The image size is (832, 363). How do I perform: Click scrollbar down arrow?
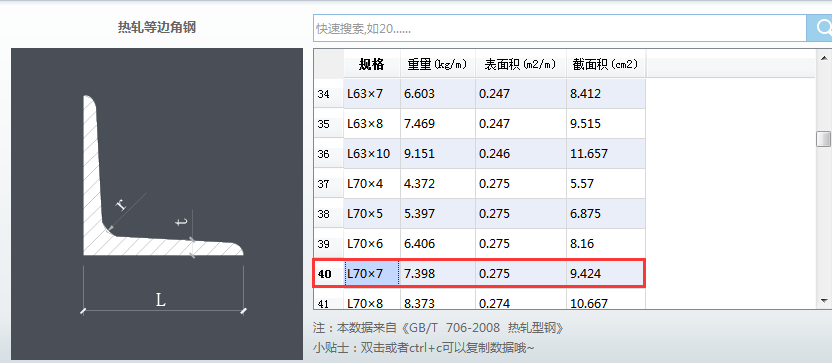tap(824, 300)
